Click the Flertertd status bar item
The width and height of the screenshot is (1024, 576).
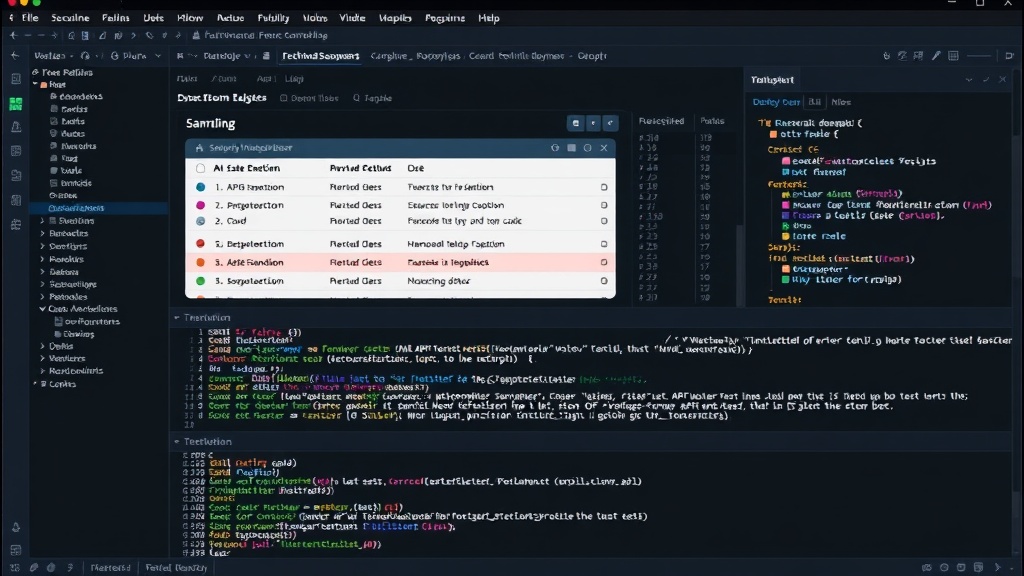110,568
